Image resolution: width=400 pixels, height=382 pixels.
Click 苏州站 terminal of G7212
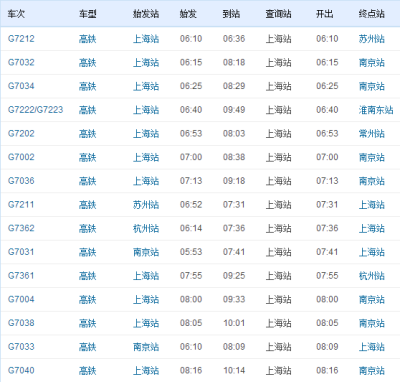[x=372, y=39]
